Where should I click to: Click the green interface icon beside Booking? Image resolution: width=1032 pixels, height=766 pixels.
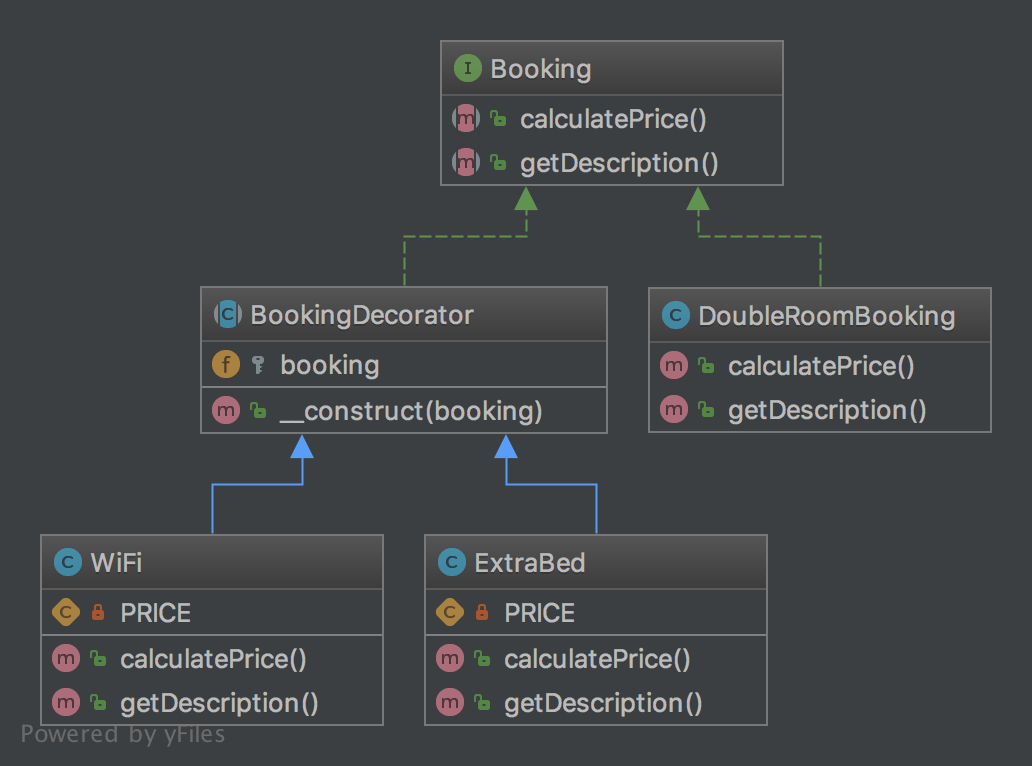(x=467, y=69)
